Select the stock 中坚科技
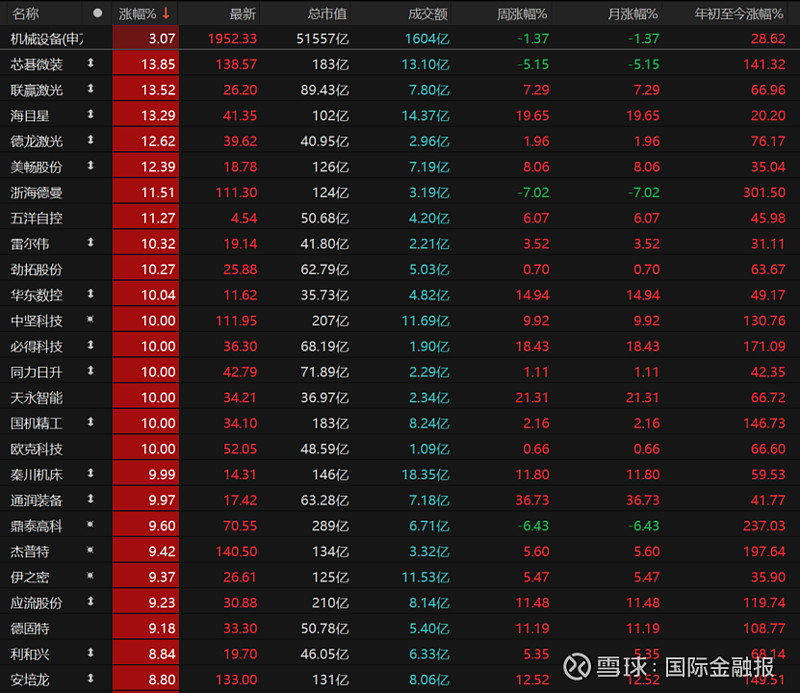 tap(37, 321)
